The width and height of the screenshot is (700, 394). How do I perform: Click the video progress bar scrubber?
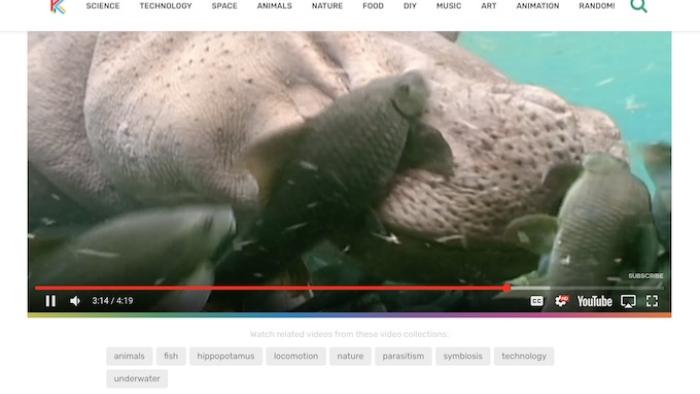tap(507, 288)
